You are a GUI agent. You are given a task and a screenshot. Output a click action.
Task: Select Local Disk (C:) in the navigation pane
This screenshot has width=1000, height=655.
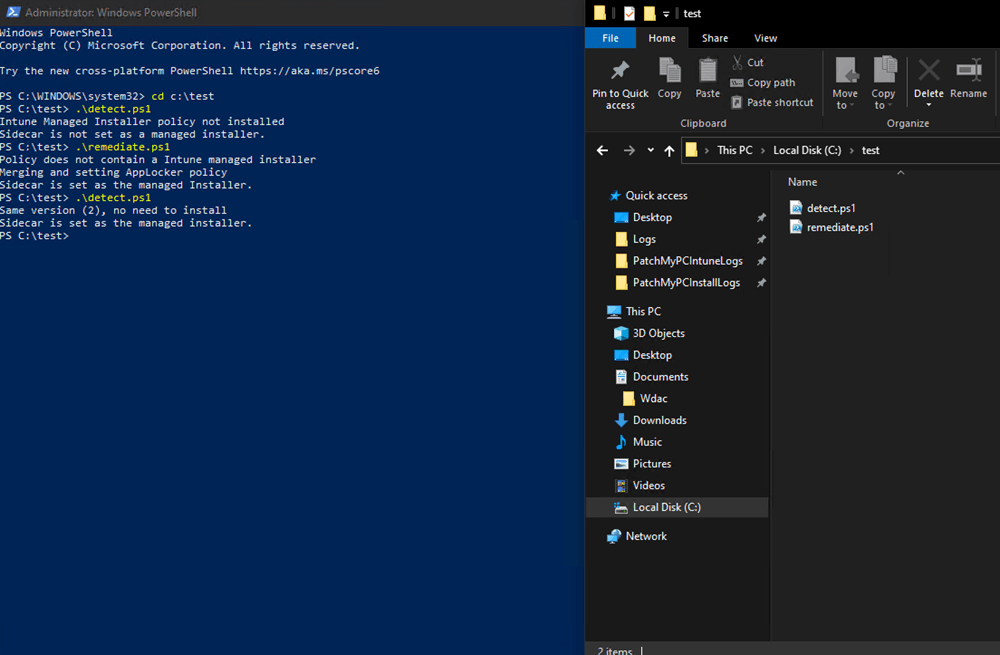(677, 507)
